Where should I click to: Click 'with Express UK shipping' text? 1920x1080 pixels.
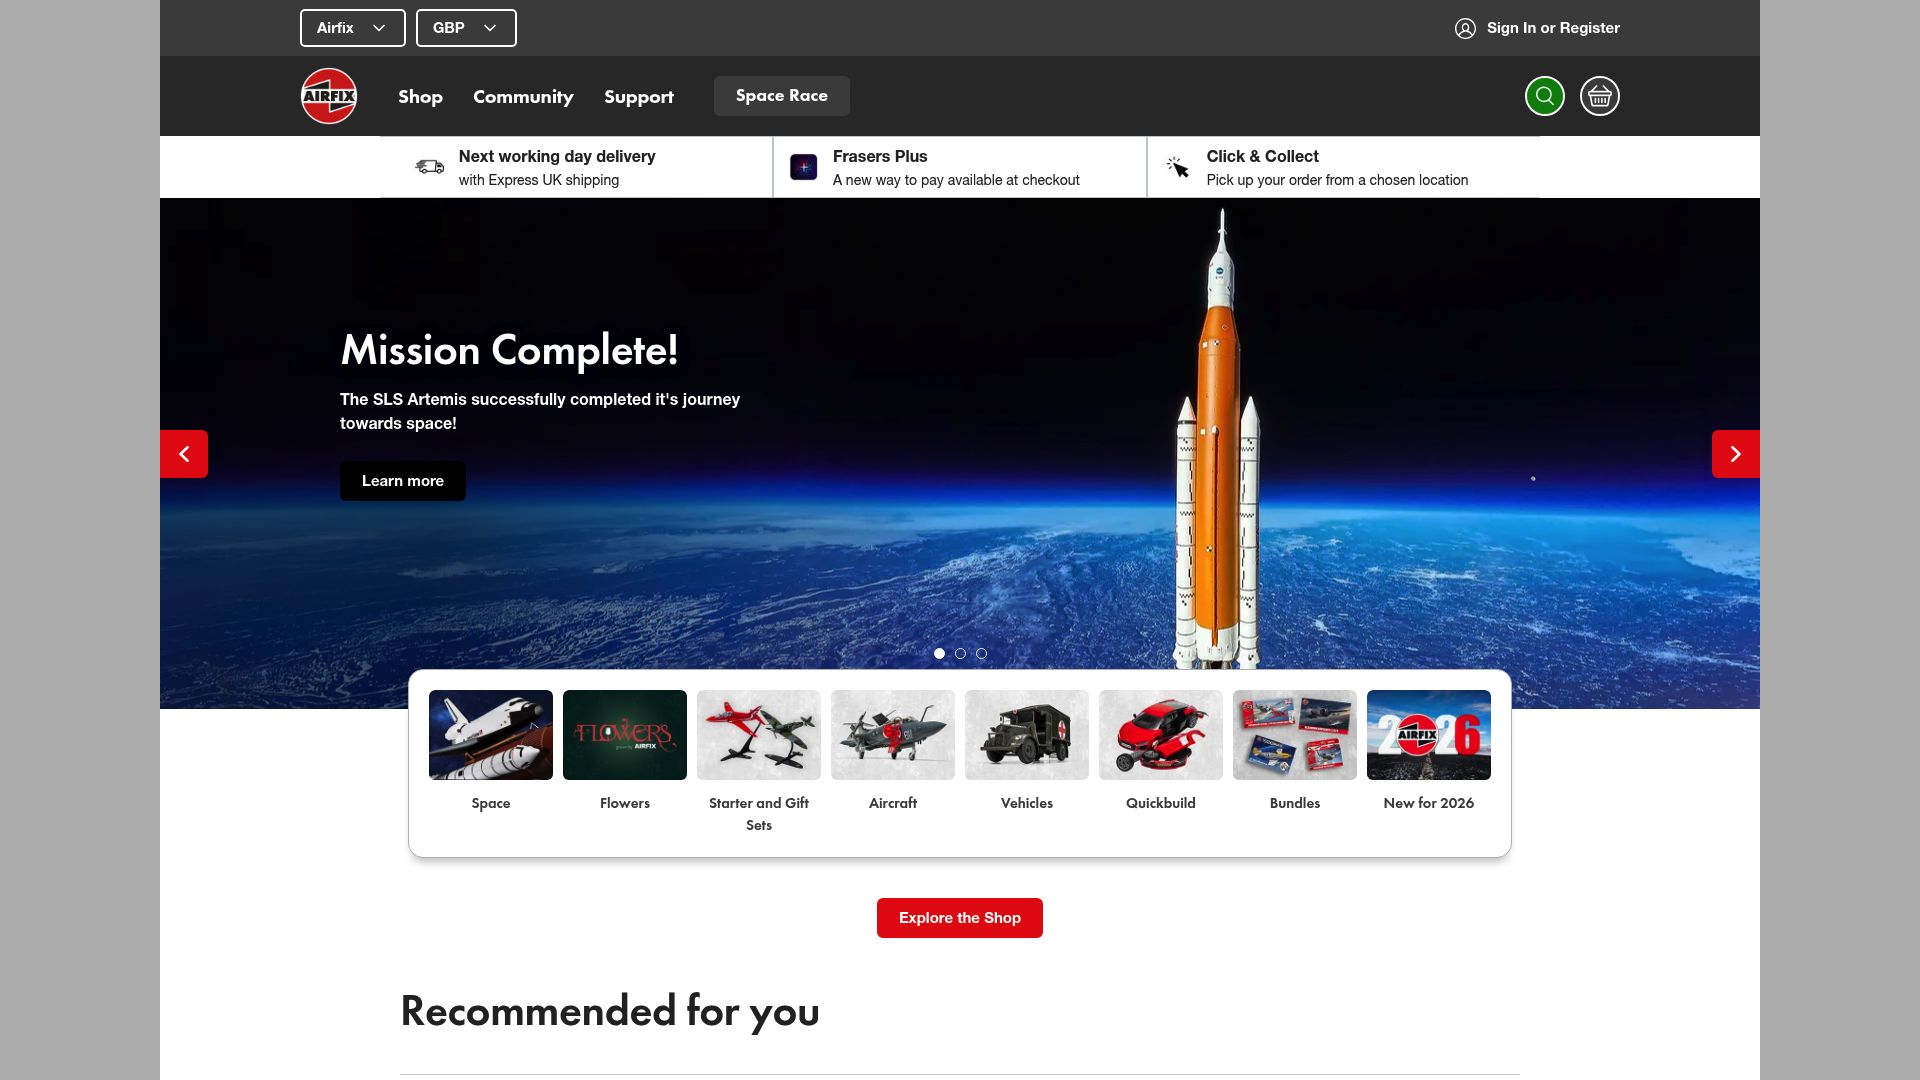click(x=539, y=180)
